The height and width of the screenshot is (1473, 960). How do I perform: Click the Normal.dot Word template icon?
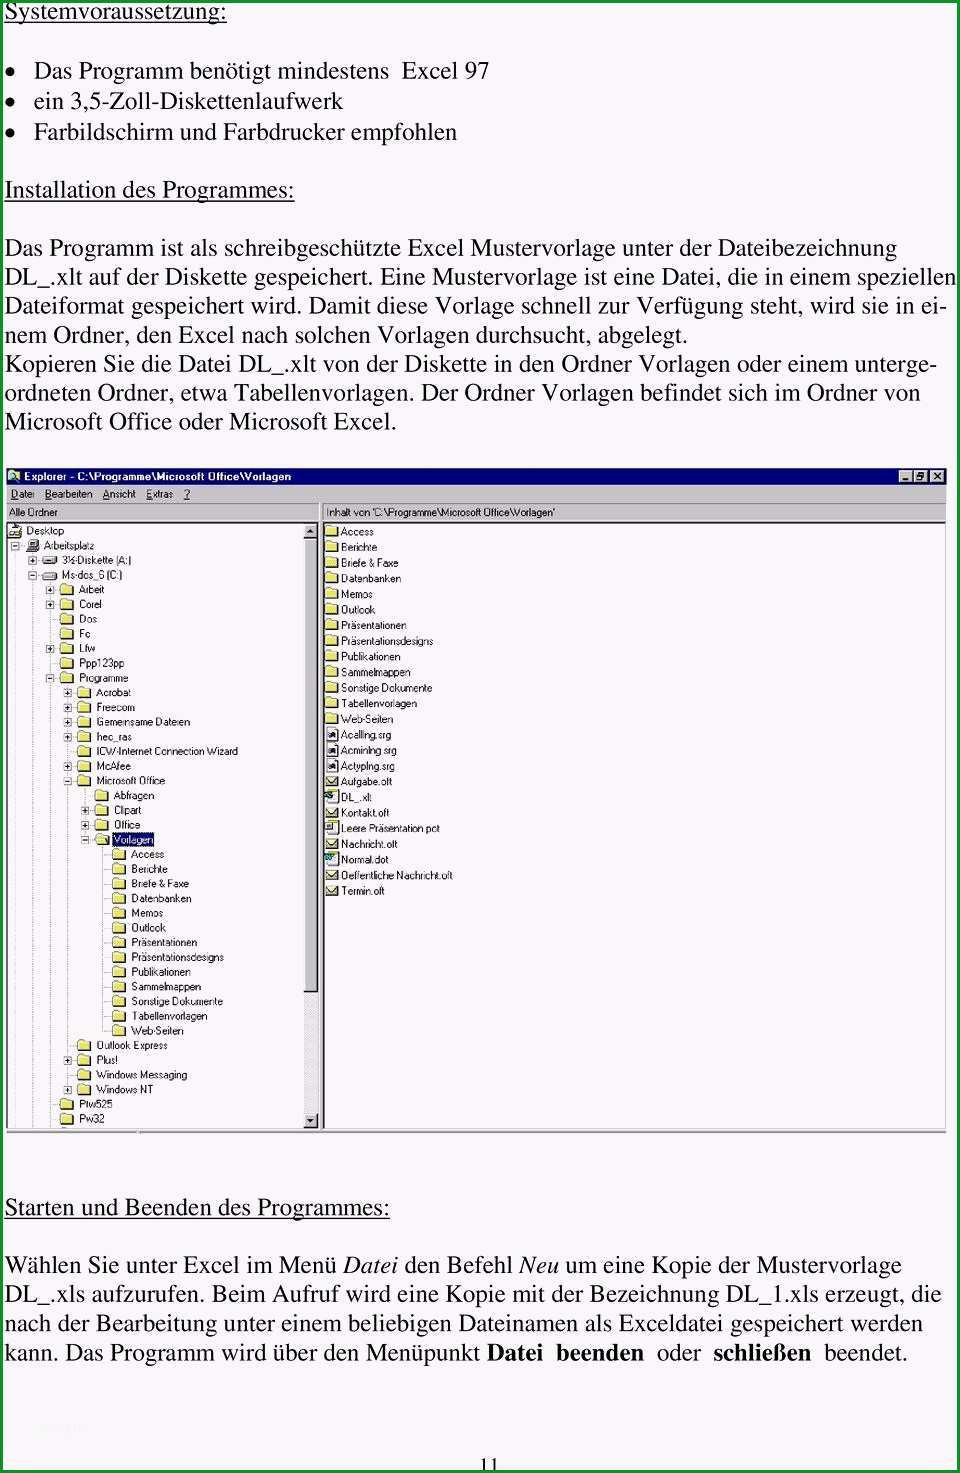(x=332, y=859)
